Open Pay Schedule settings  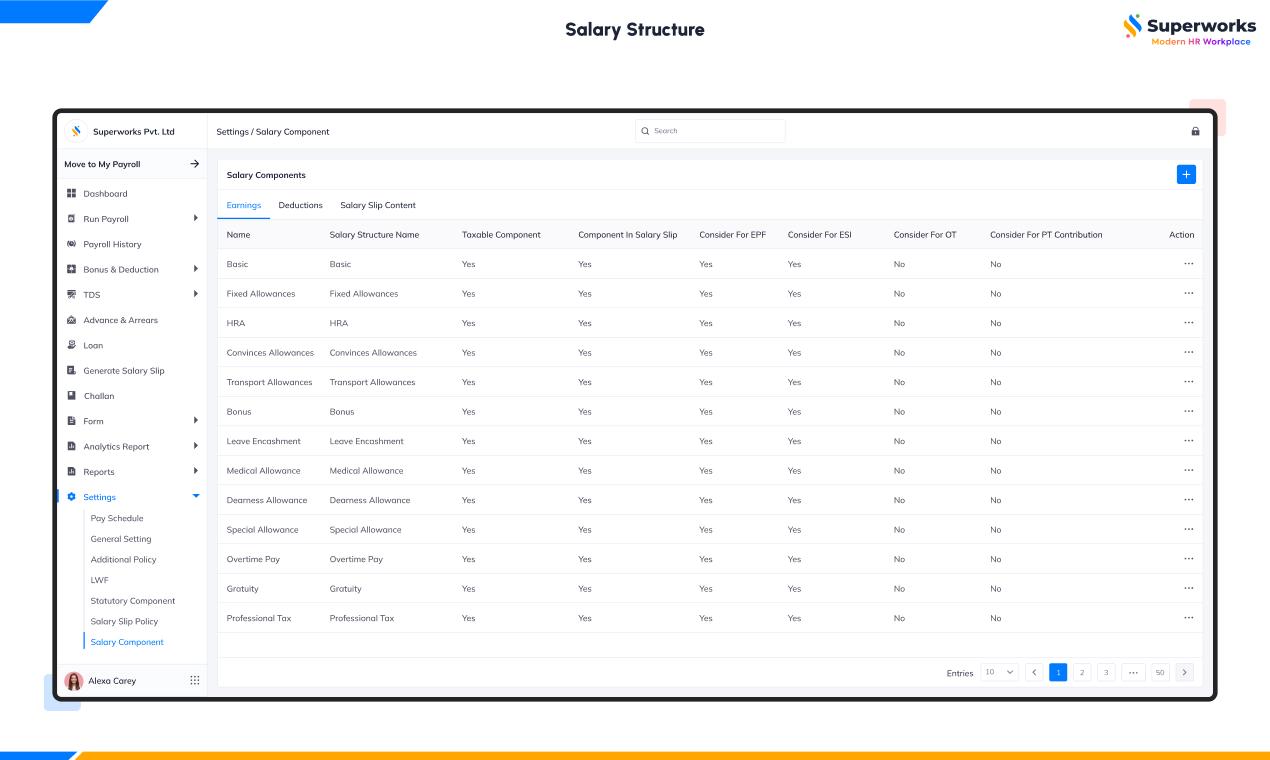pos(117,518)
